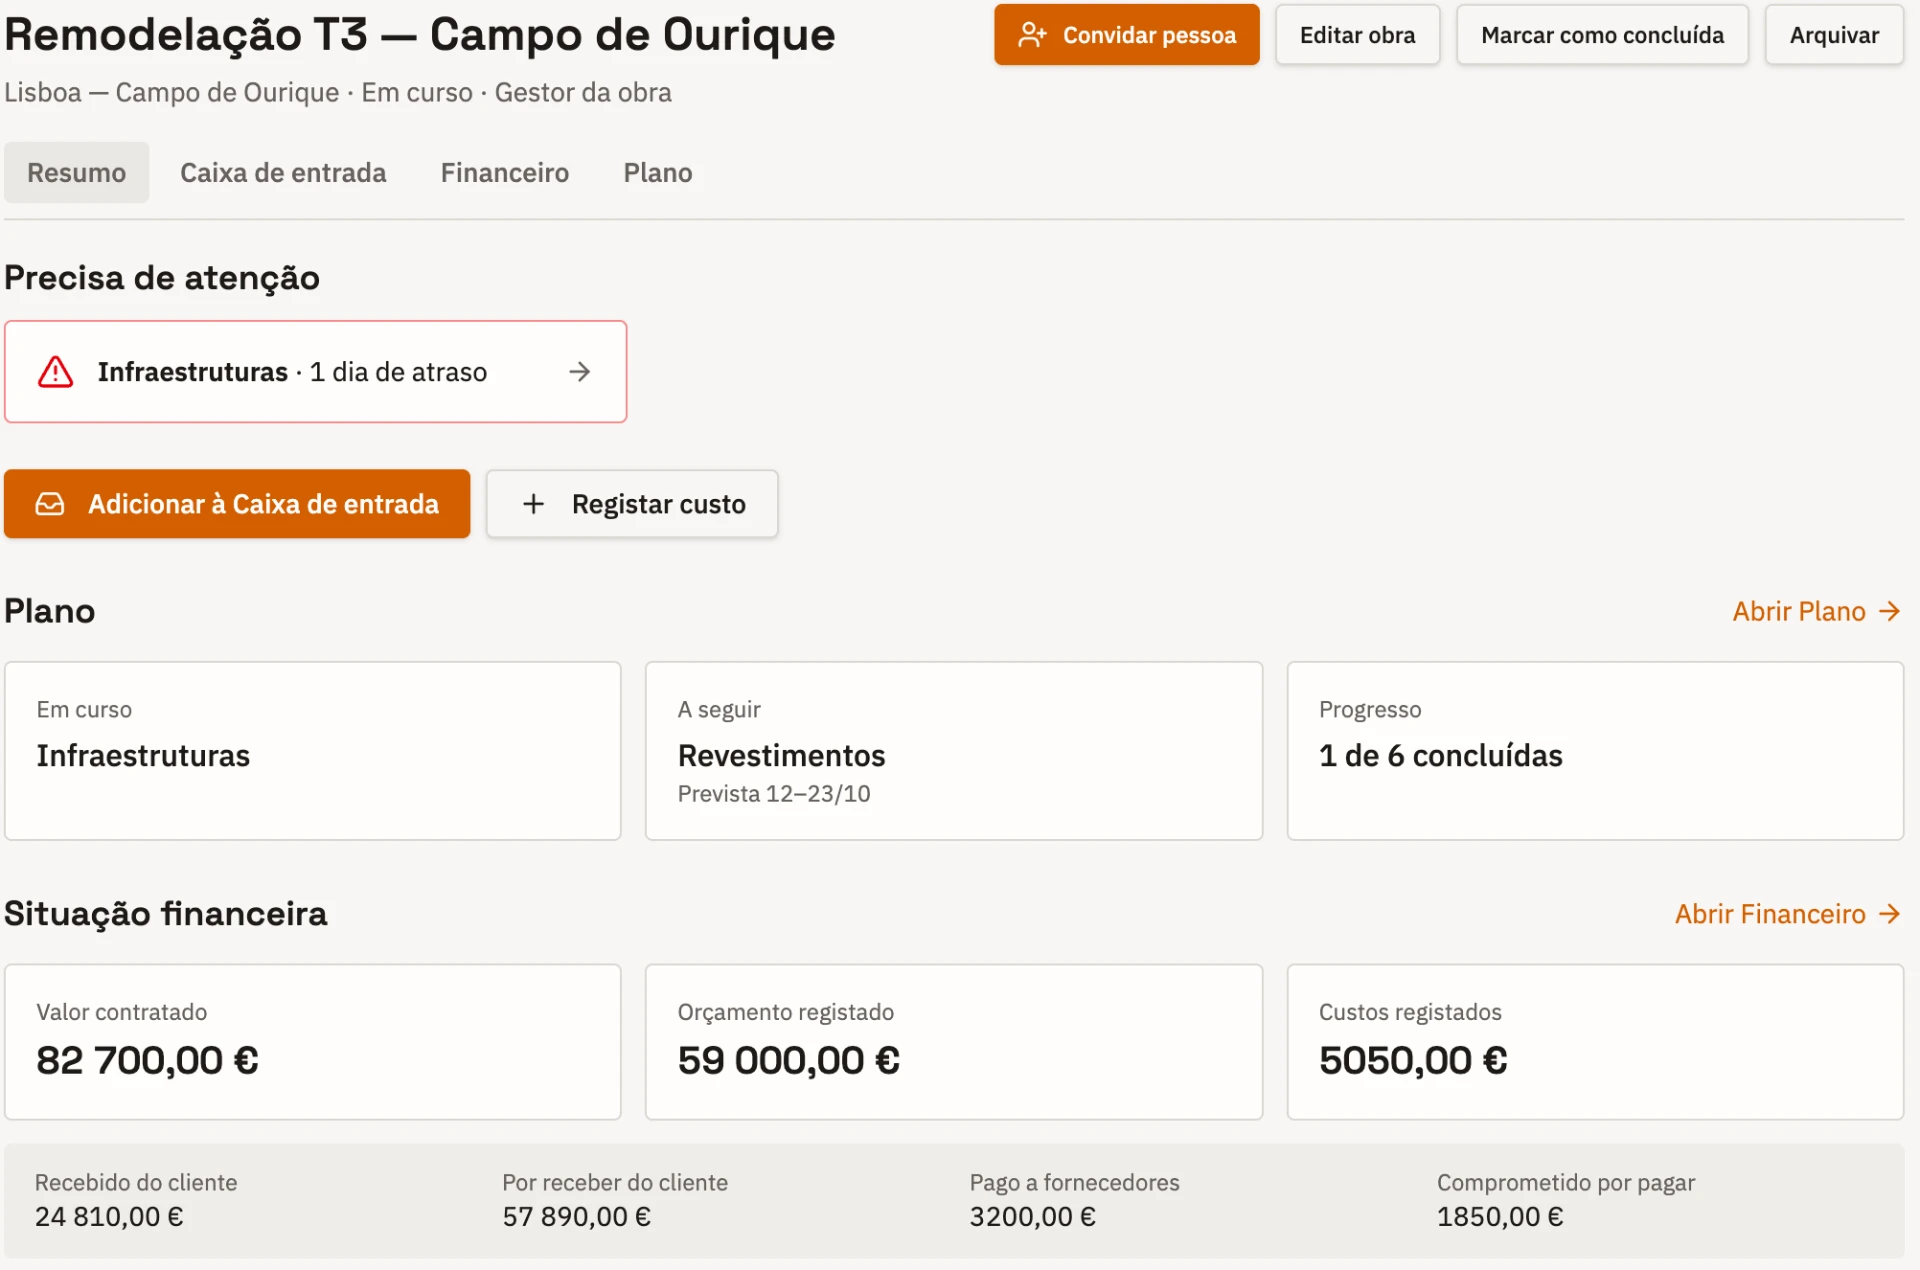
Task: Open the Progresso 1 de 6 concluídas card
Action: [x=1595, y=751]
